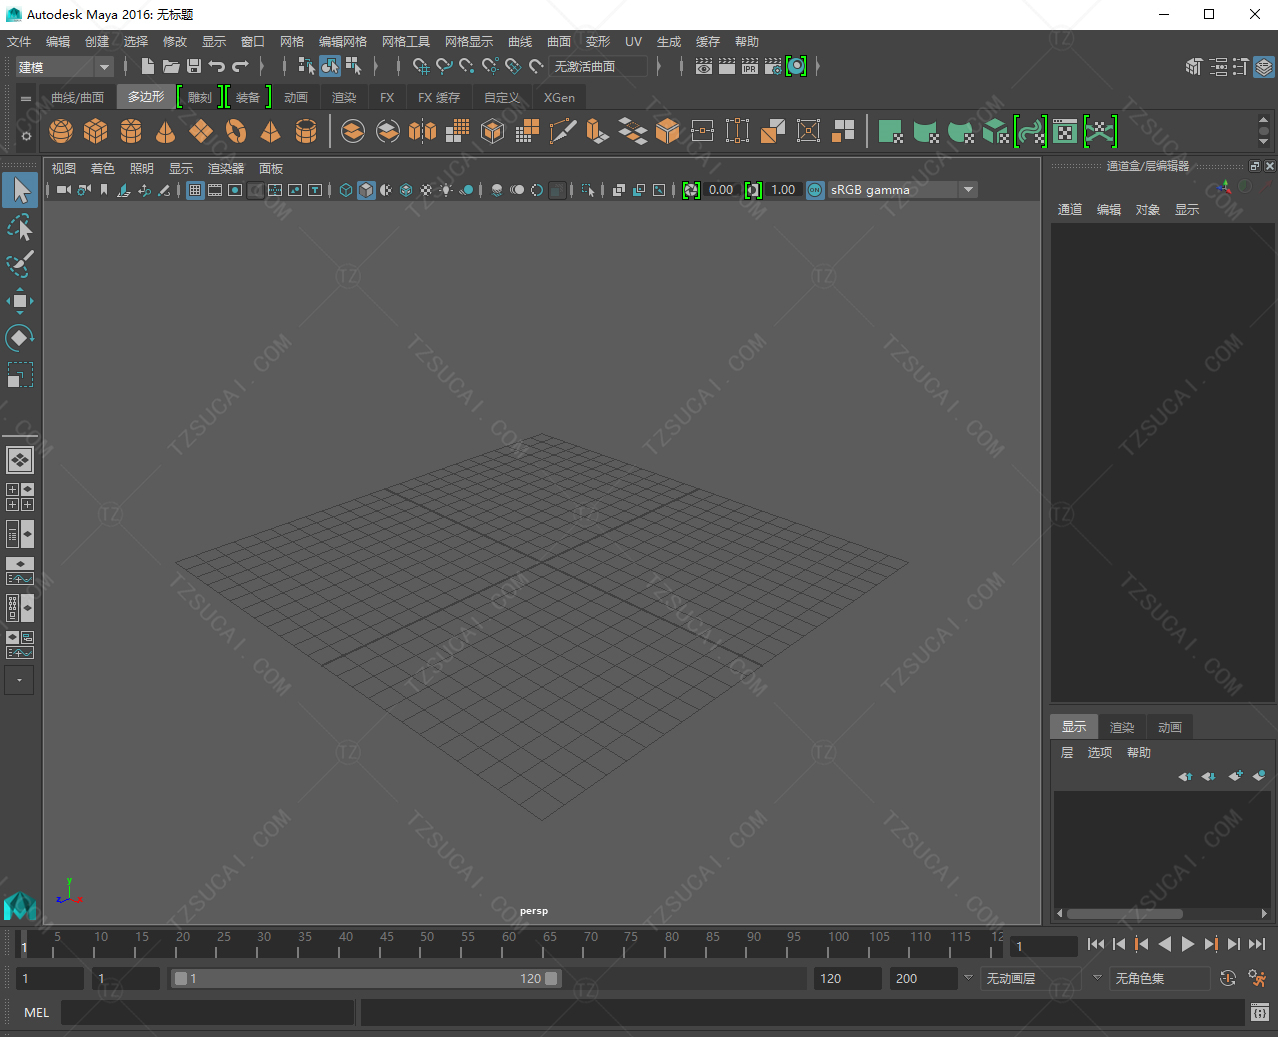Switch to the 曲线/曲面 shelf tab
Viewport: 1278px width, 1037px height.
click(77, 97)
